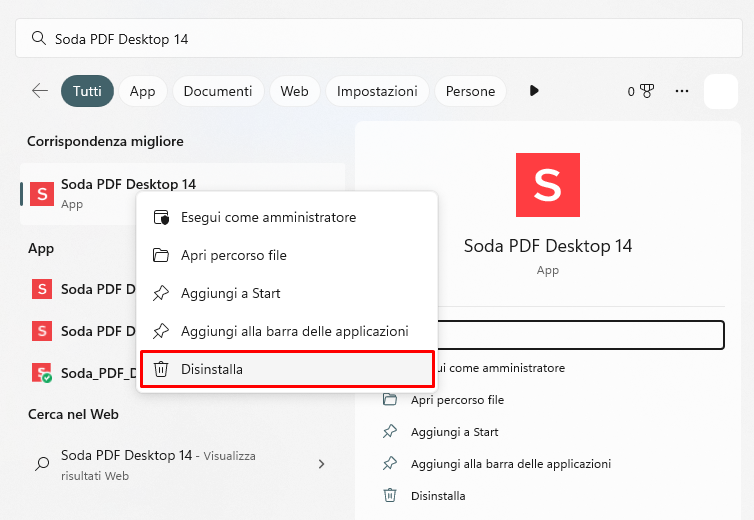Screen dimensions: 754x520
Task: Click Aggiungi a Start in details pane
Action: (x=454, y=432)
